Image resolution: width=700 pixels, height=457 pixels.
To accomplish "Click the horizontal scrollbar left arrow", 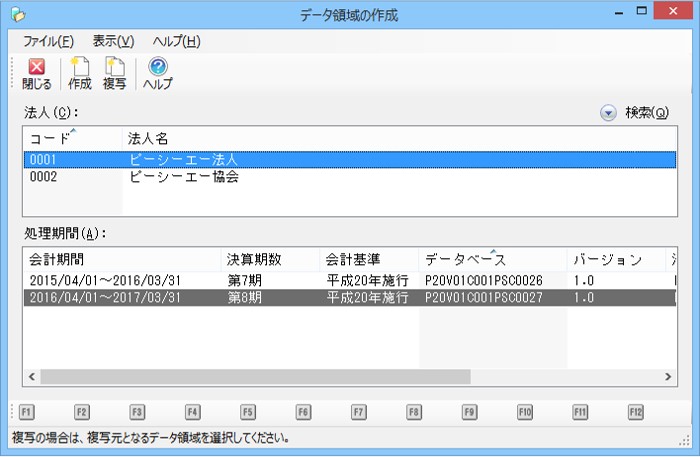I will pyautogui.click(x=30, y=377).
